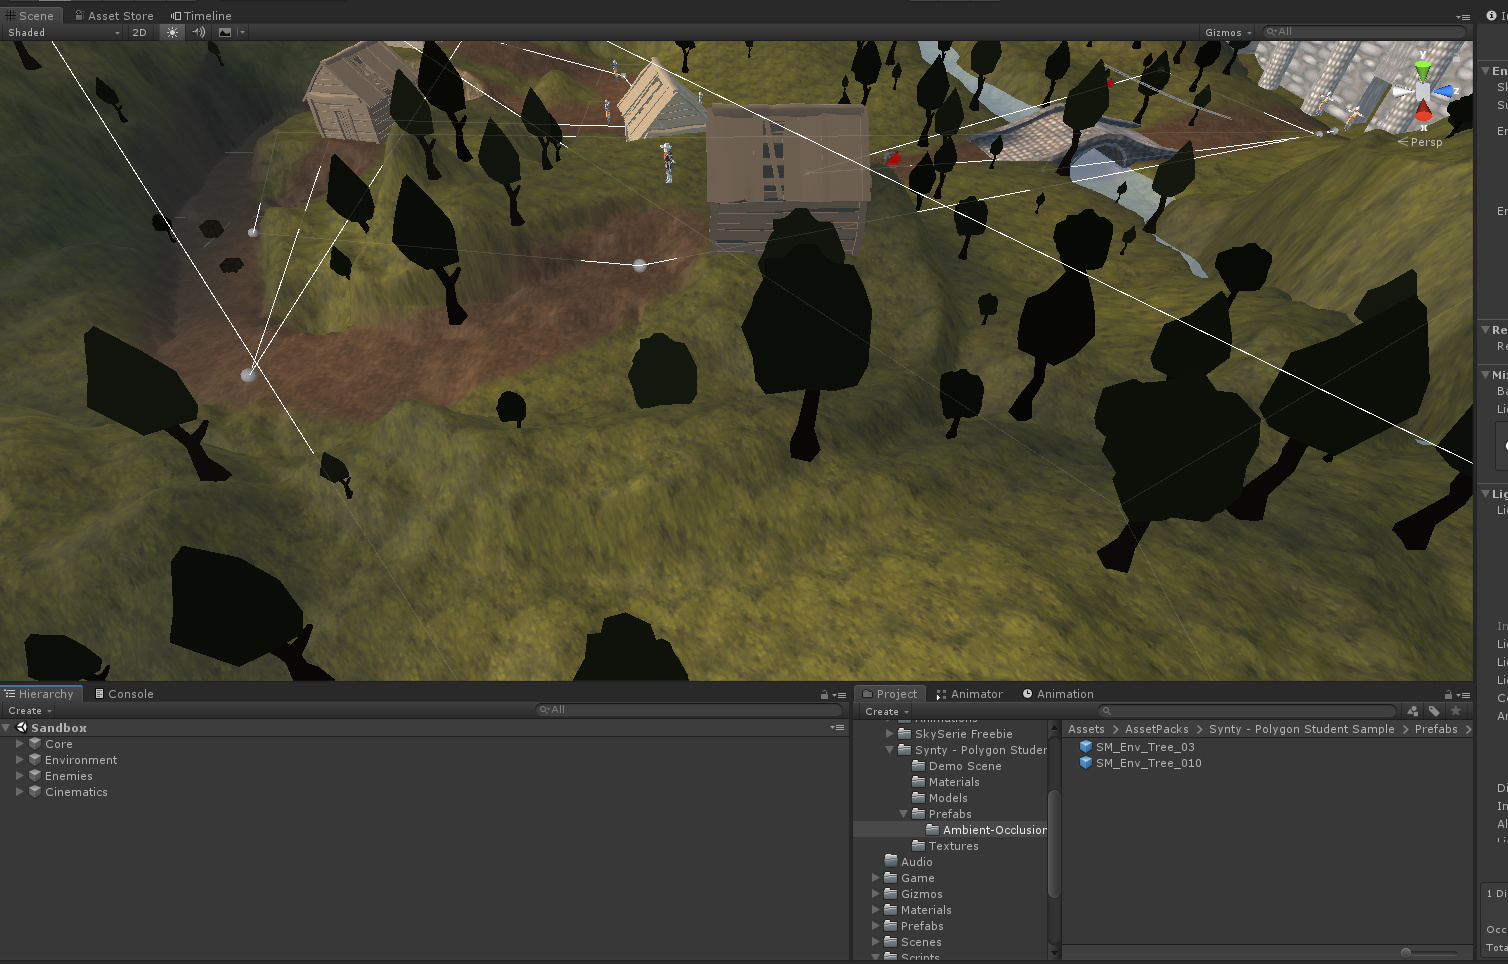Open the Shaded draw mode dropdown
This screenshot has height=964, width=1508.
(x=60, y=32)
